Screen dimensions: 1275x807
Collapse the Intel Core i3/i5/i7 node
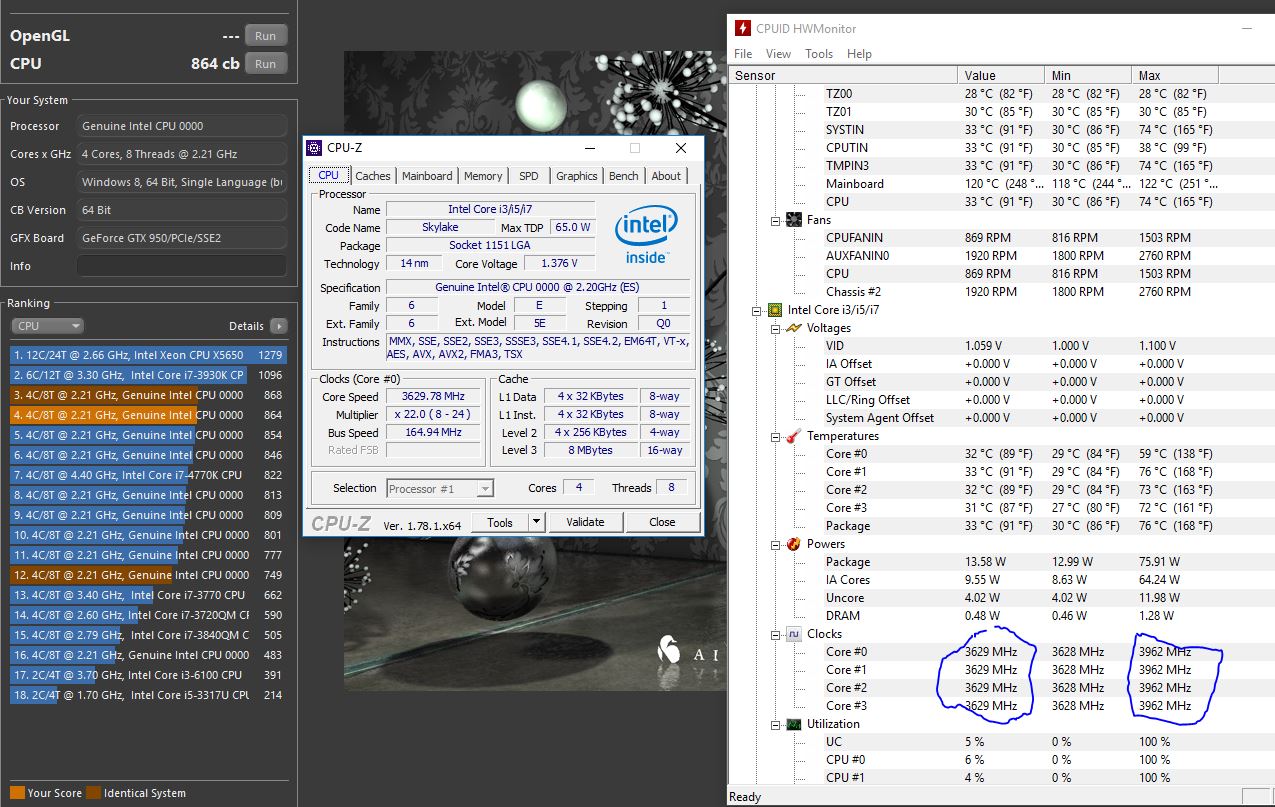coord(757,310)
